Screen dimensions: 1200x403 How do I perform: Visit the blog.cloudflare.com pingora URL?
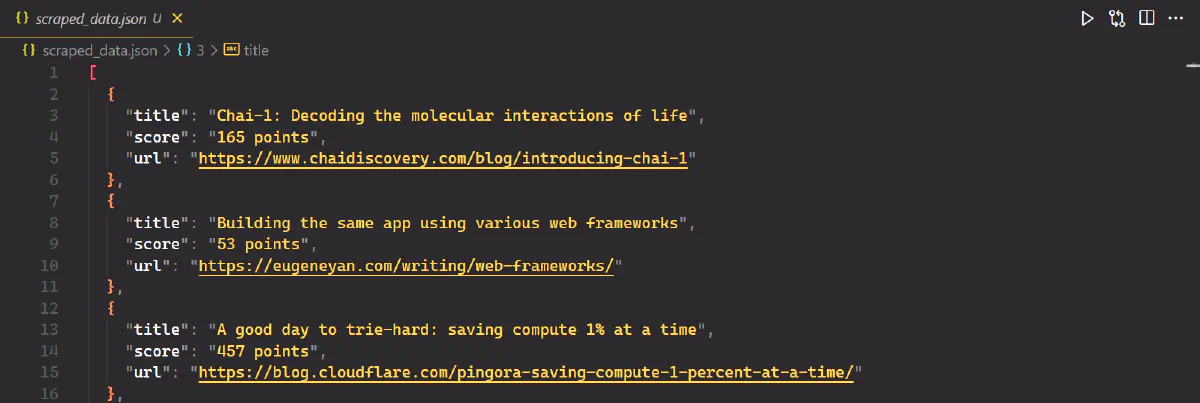(x=526, y=373)
